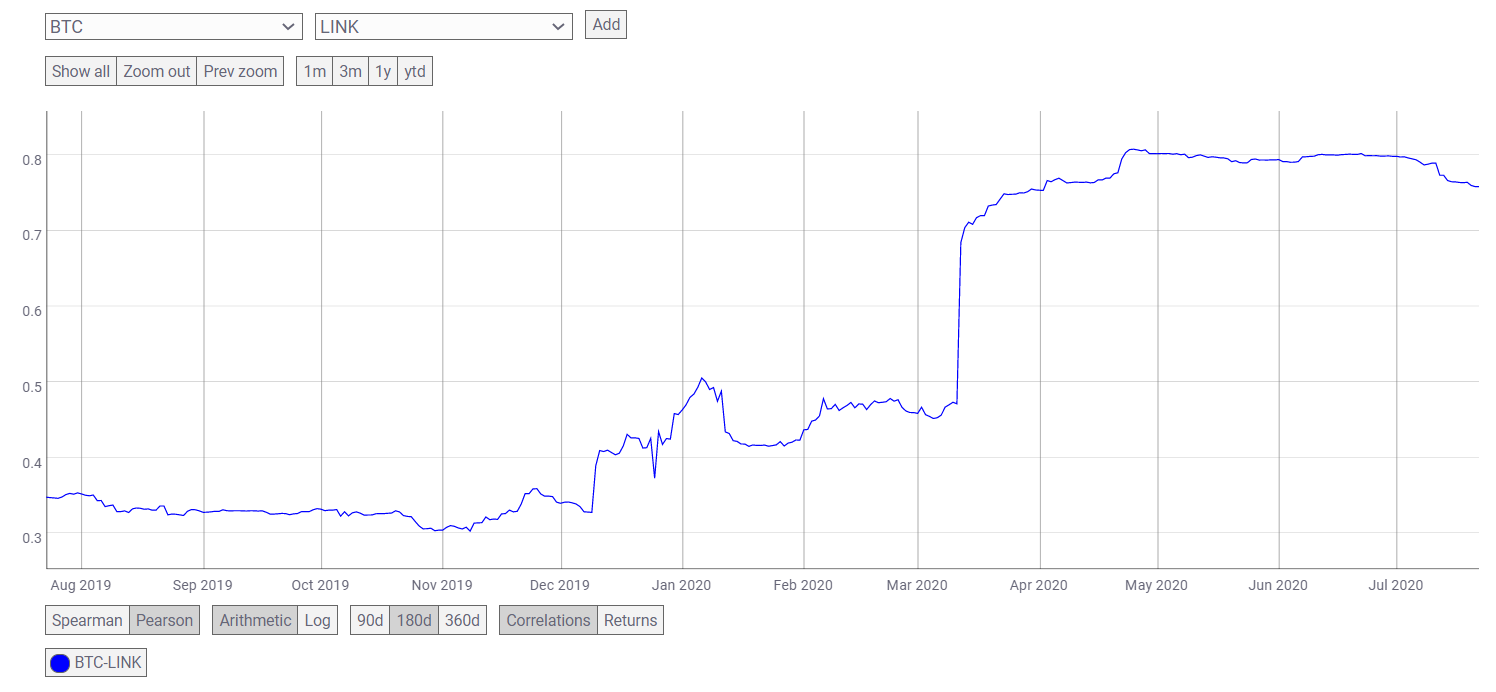Select the ytd time range

(x=415, y=71)
